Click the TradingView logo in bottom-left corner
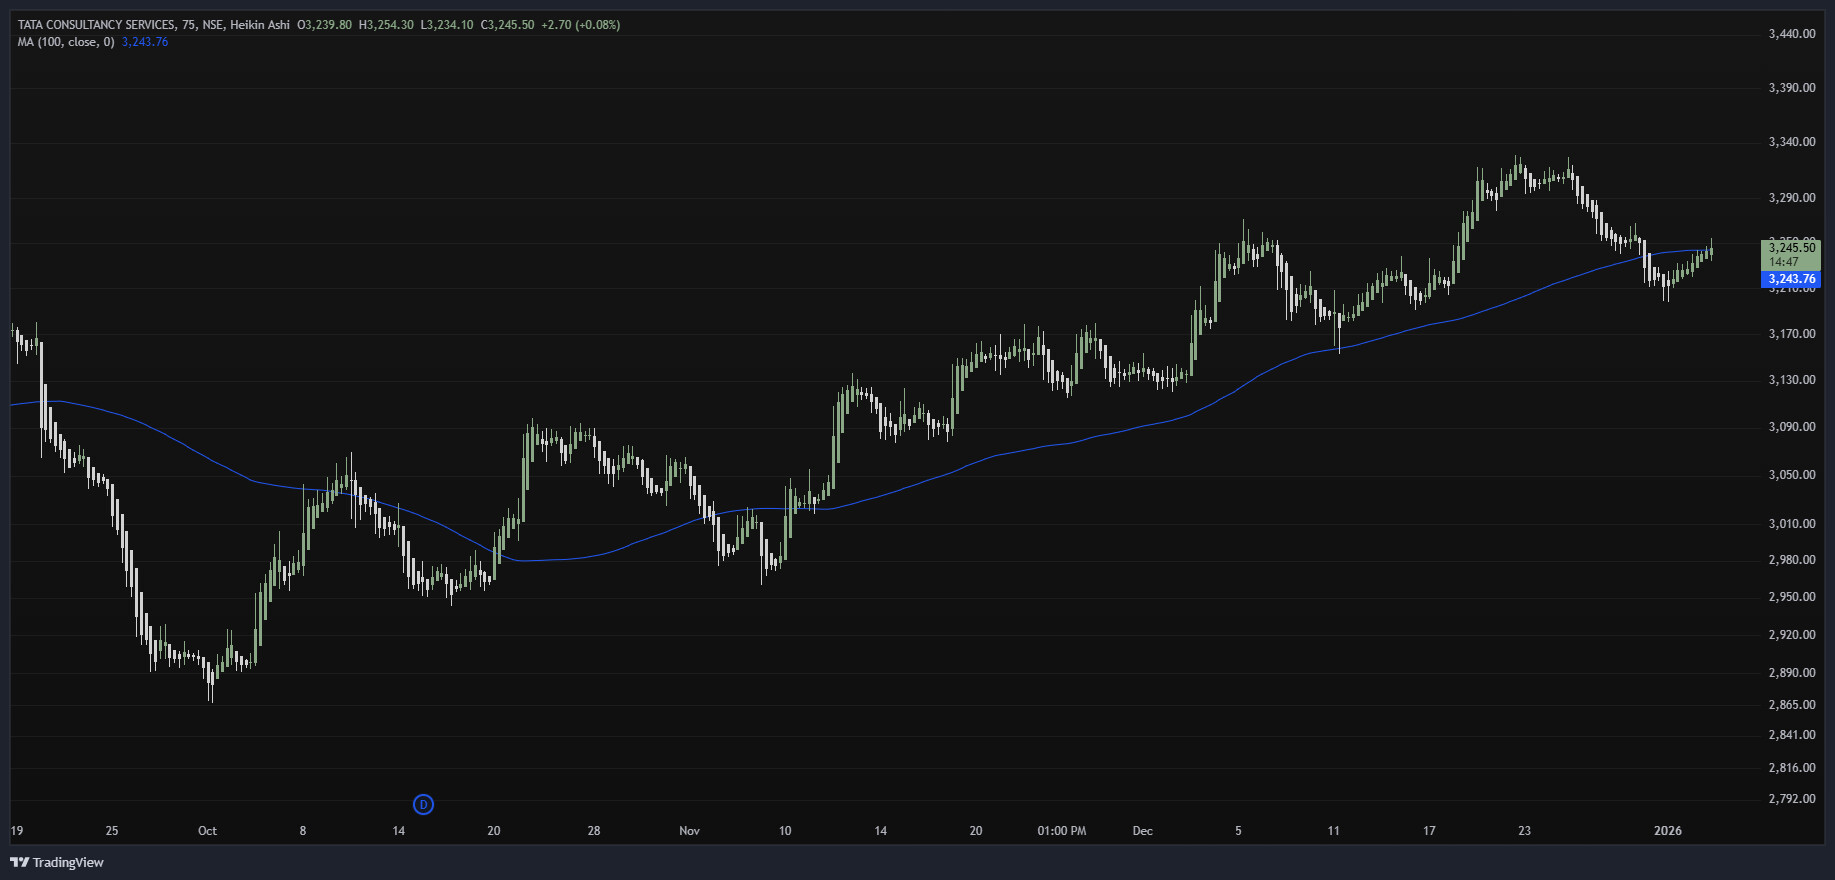 (57, 862)
